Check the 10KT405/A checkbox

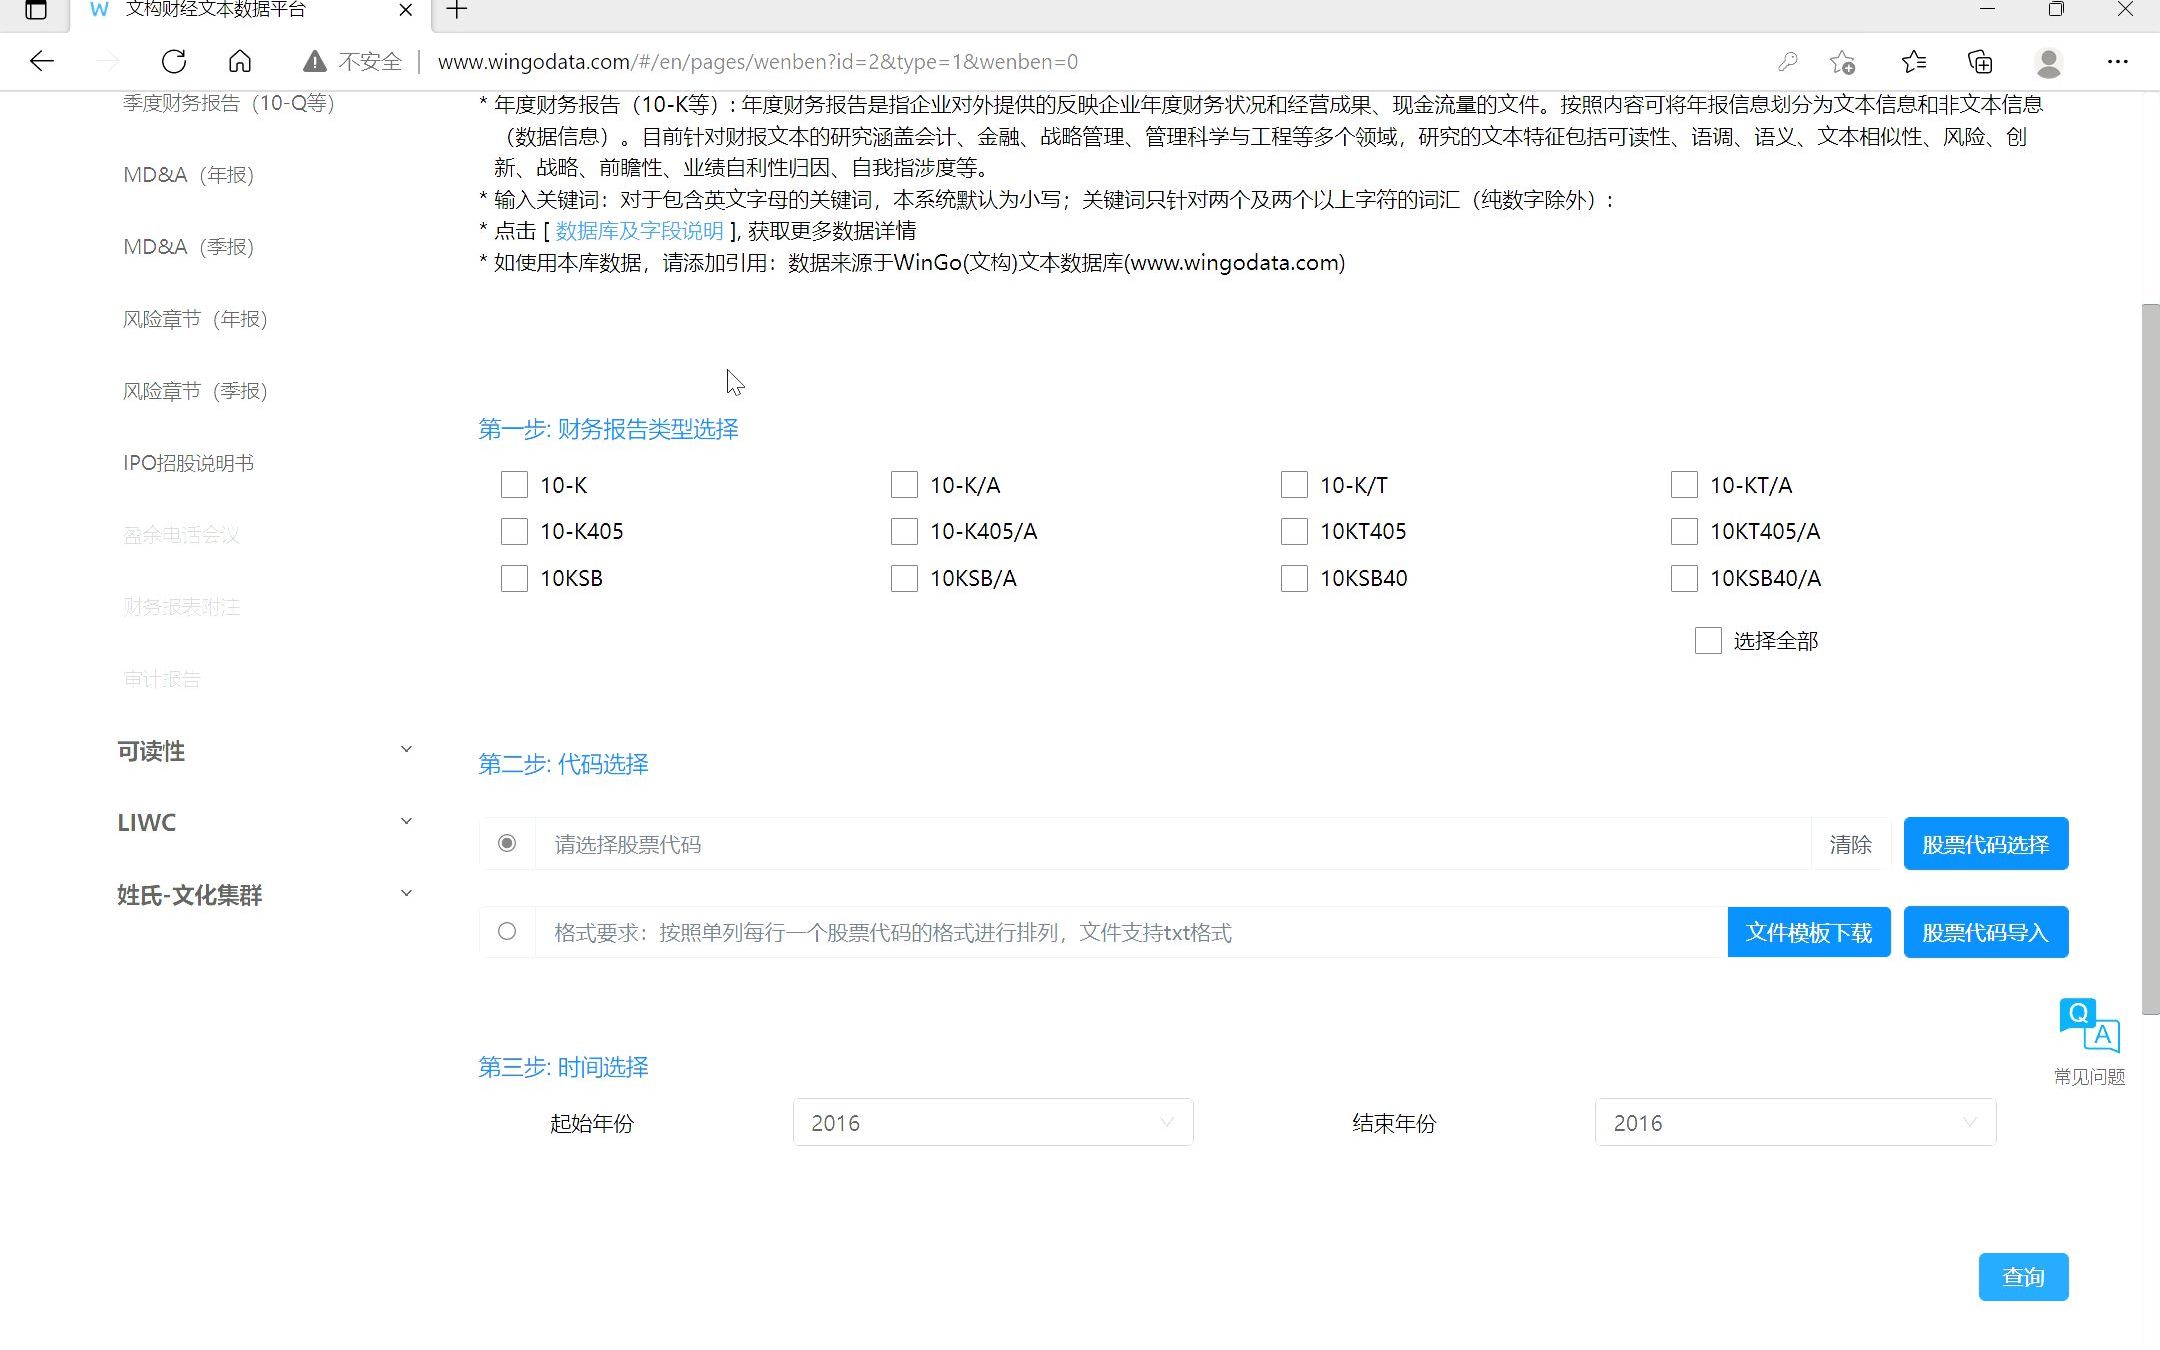pyautogui.click(x=1684, y=531)
